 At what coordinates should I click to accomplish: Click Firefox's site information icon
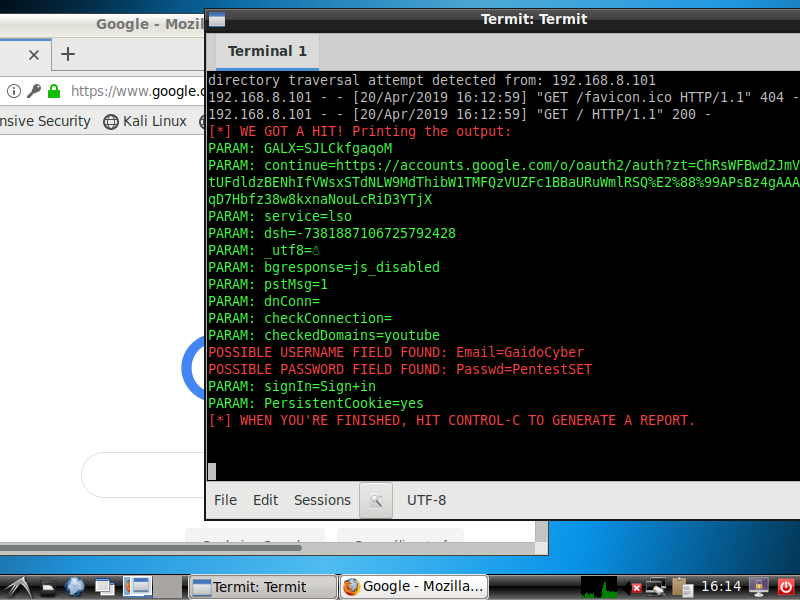14,91
